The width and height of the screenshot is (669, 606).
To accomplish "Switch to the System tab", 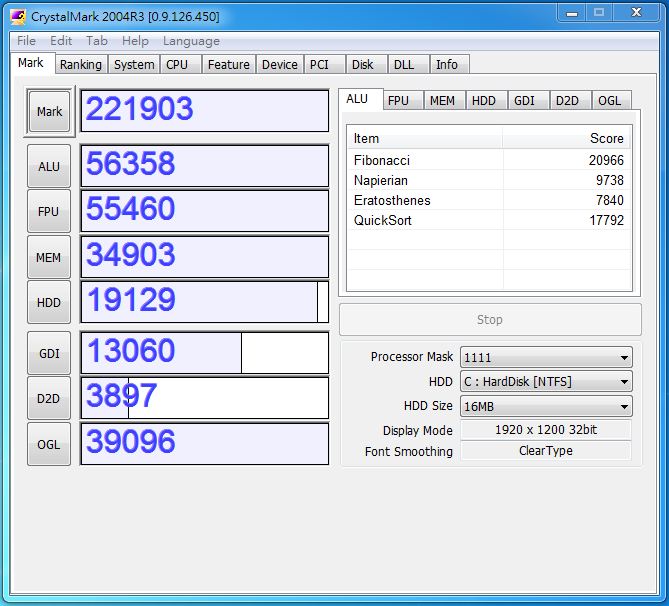I will (134, 64).
